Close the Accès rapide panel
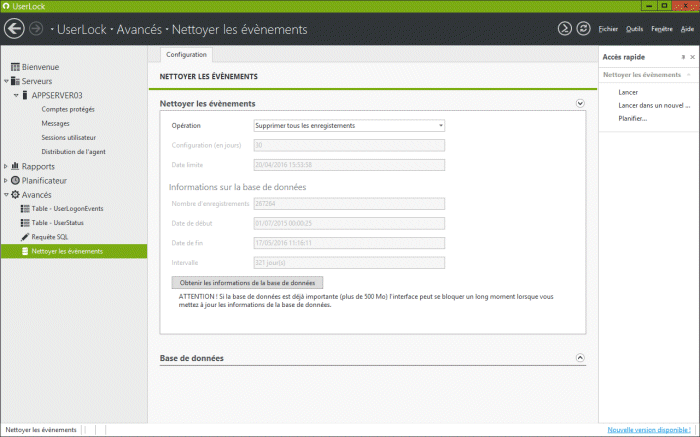Image resolution: width=700 pixels, height=437 pixels. pyautogui.click(x=692, y=57)
